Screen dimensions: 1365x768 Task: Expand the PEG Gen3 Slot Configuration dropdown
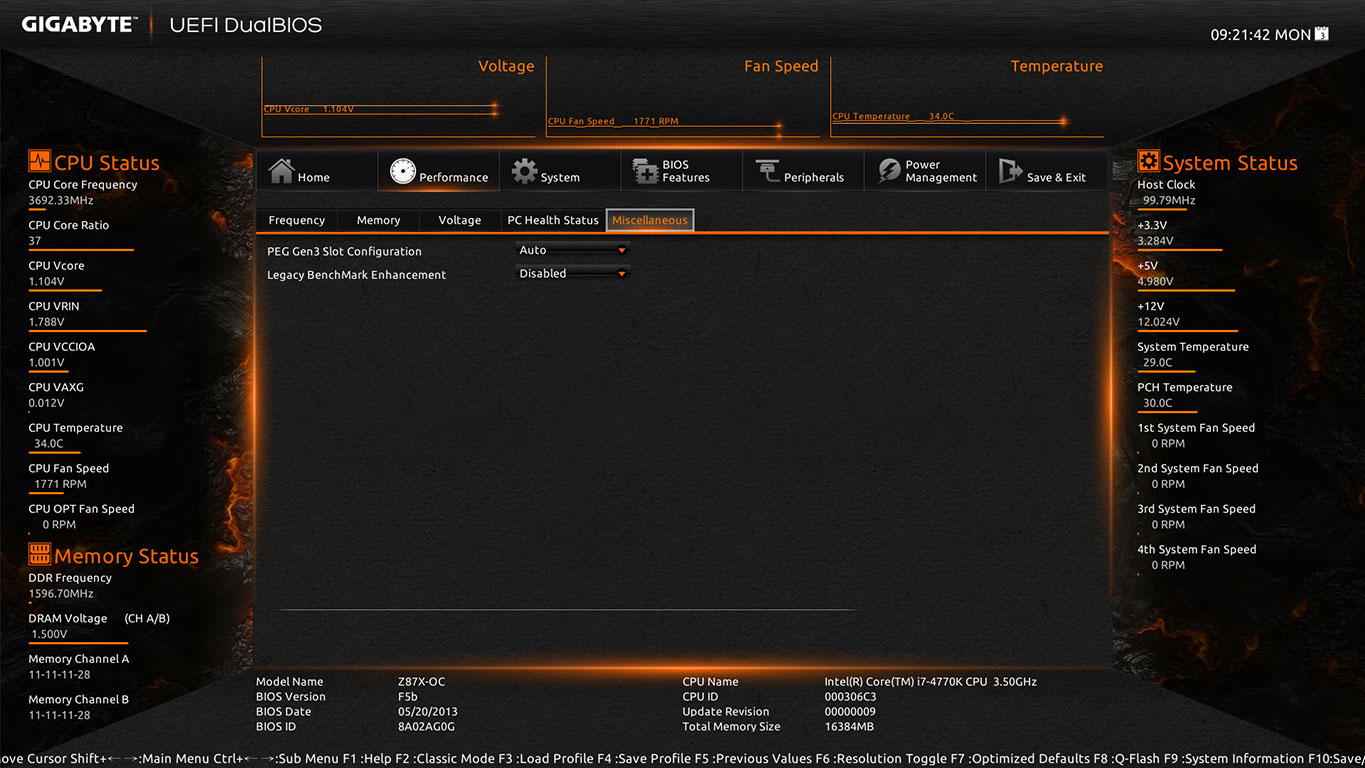[573, 250]
